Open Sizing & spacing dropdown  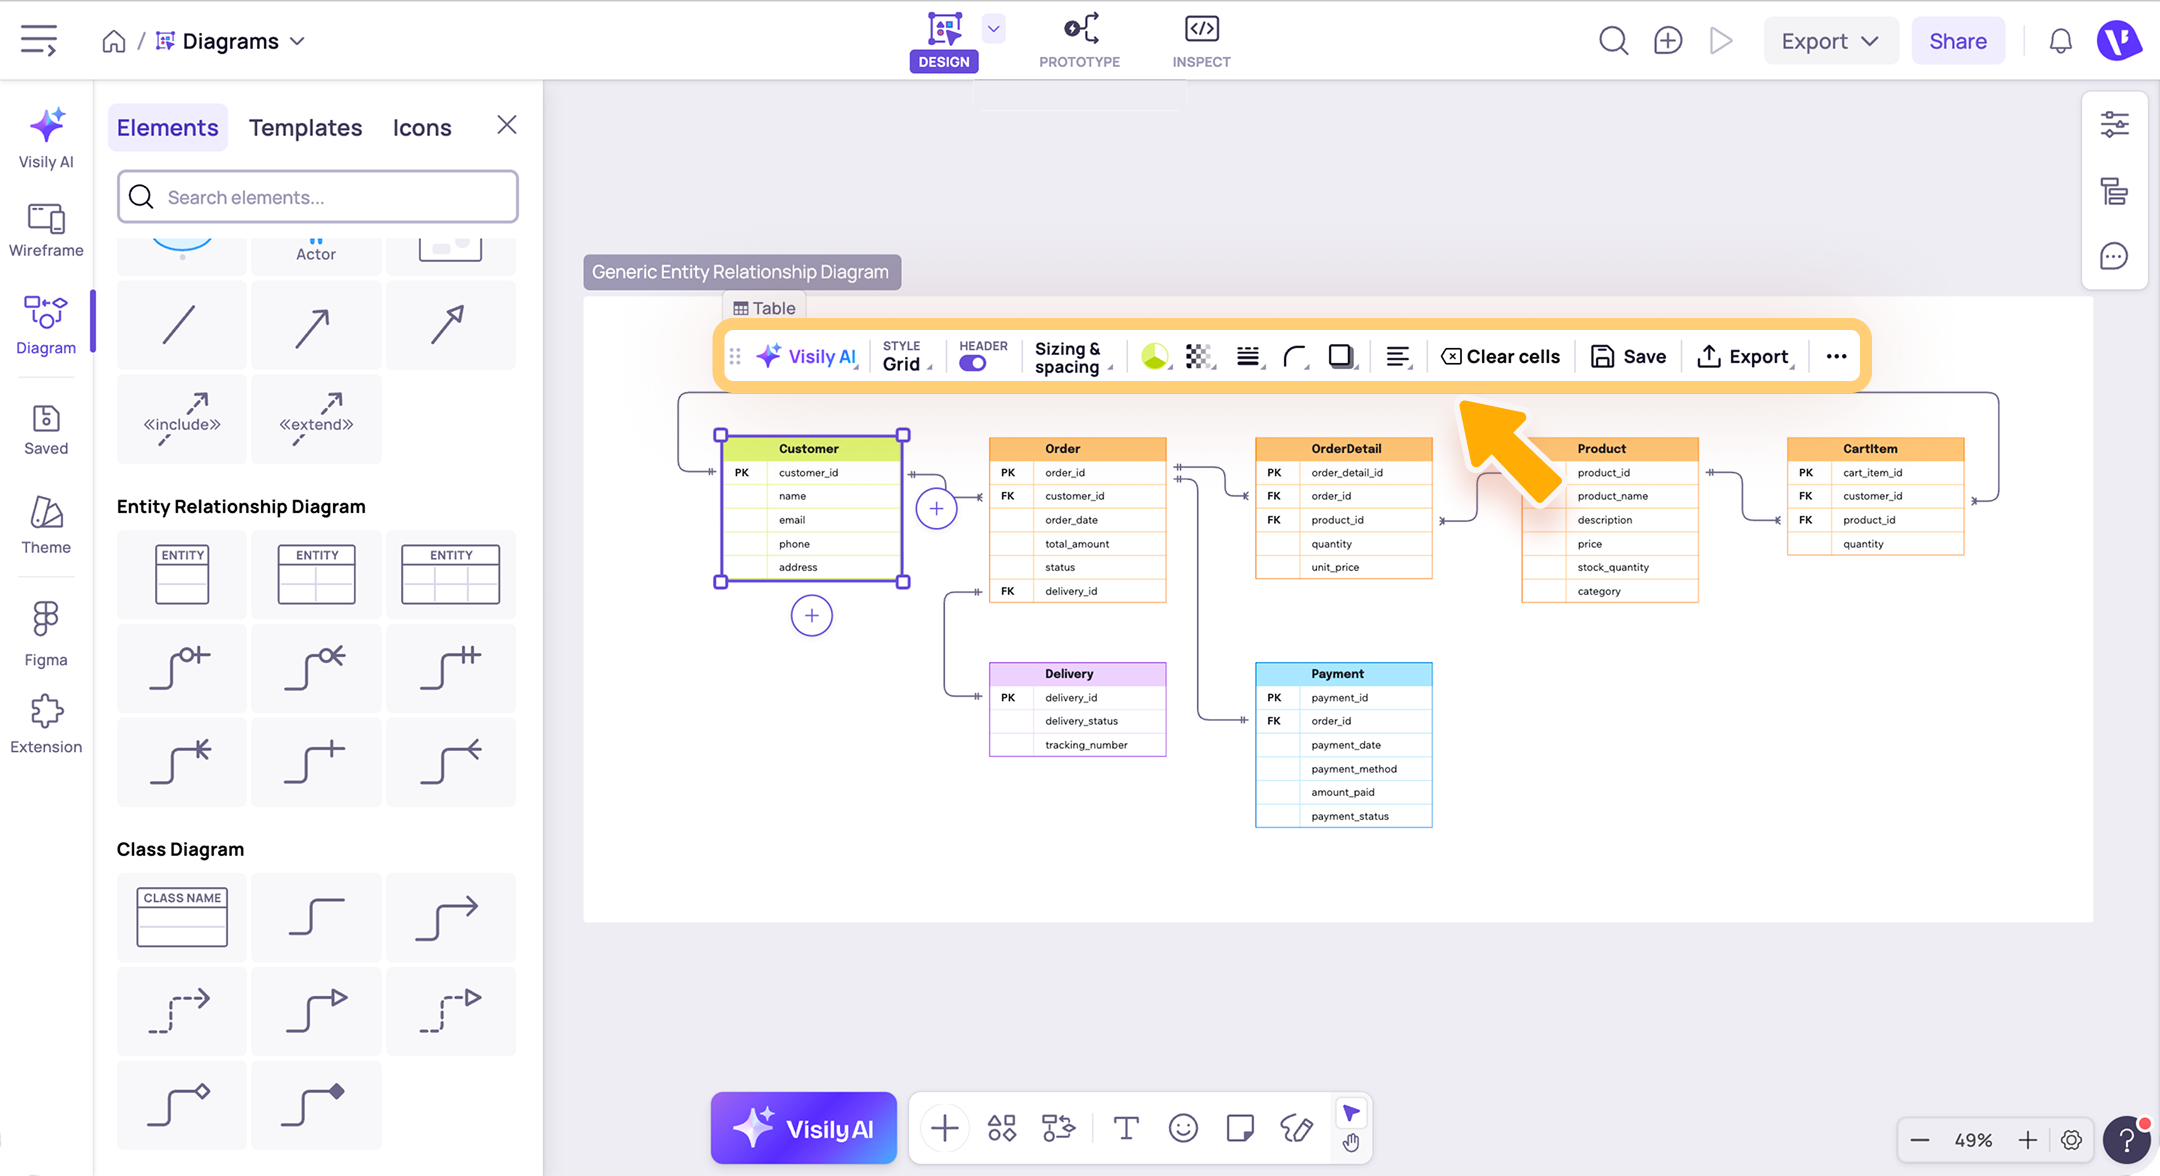pos(1074,357)
